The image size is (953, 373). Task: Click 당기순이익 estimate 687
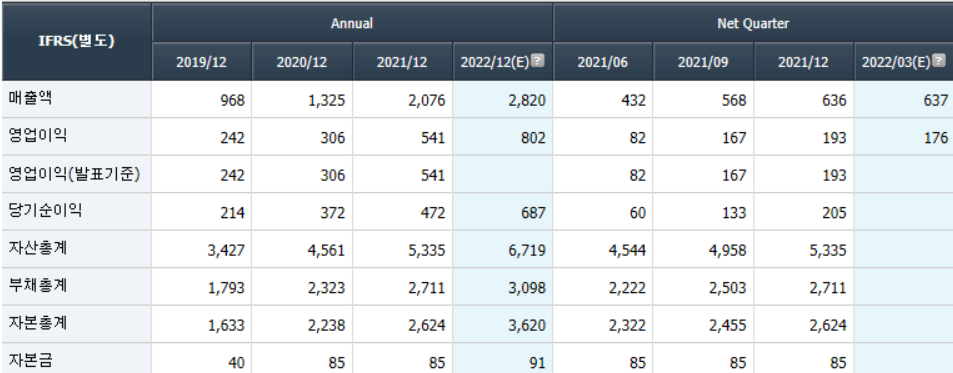click(534, 213)
